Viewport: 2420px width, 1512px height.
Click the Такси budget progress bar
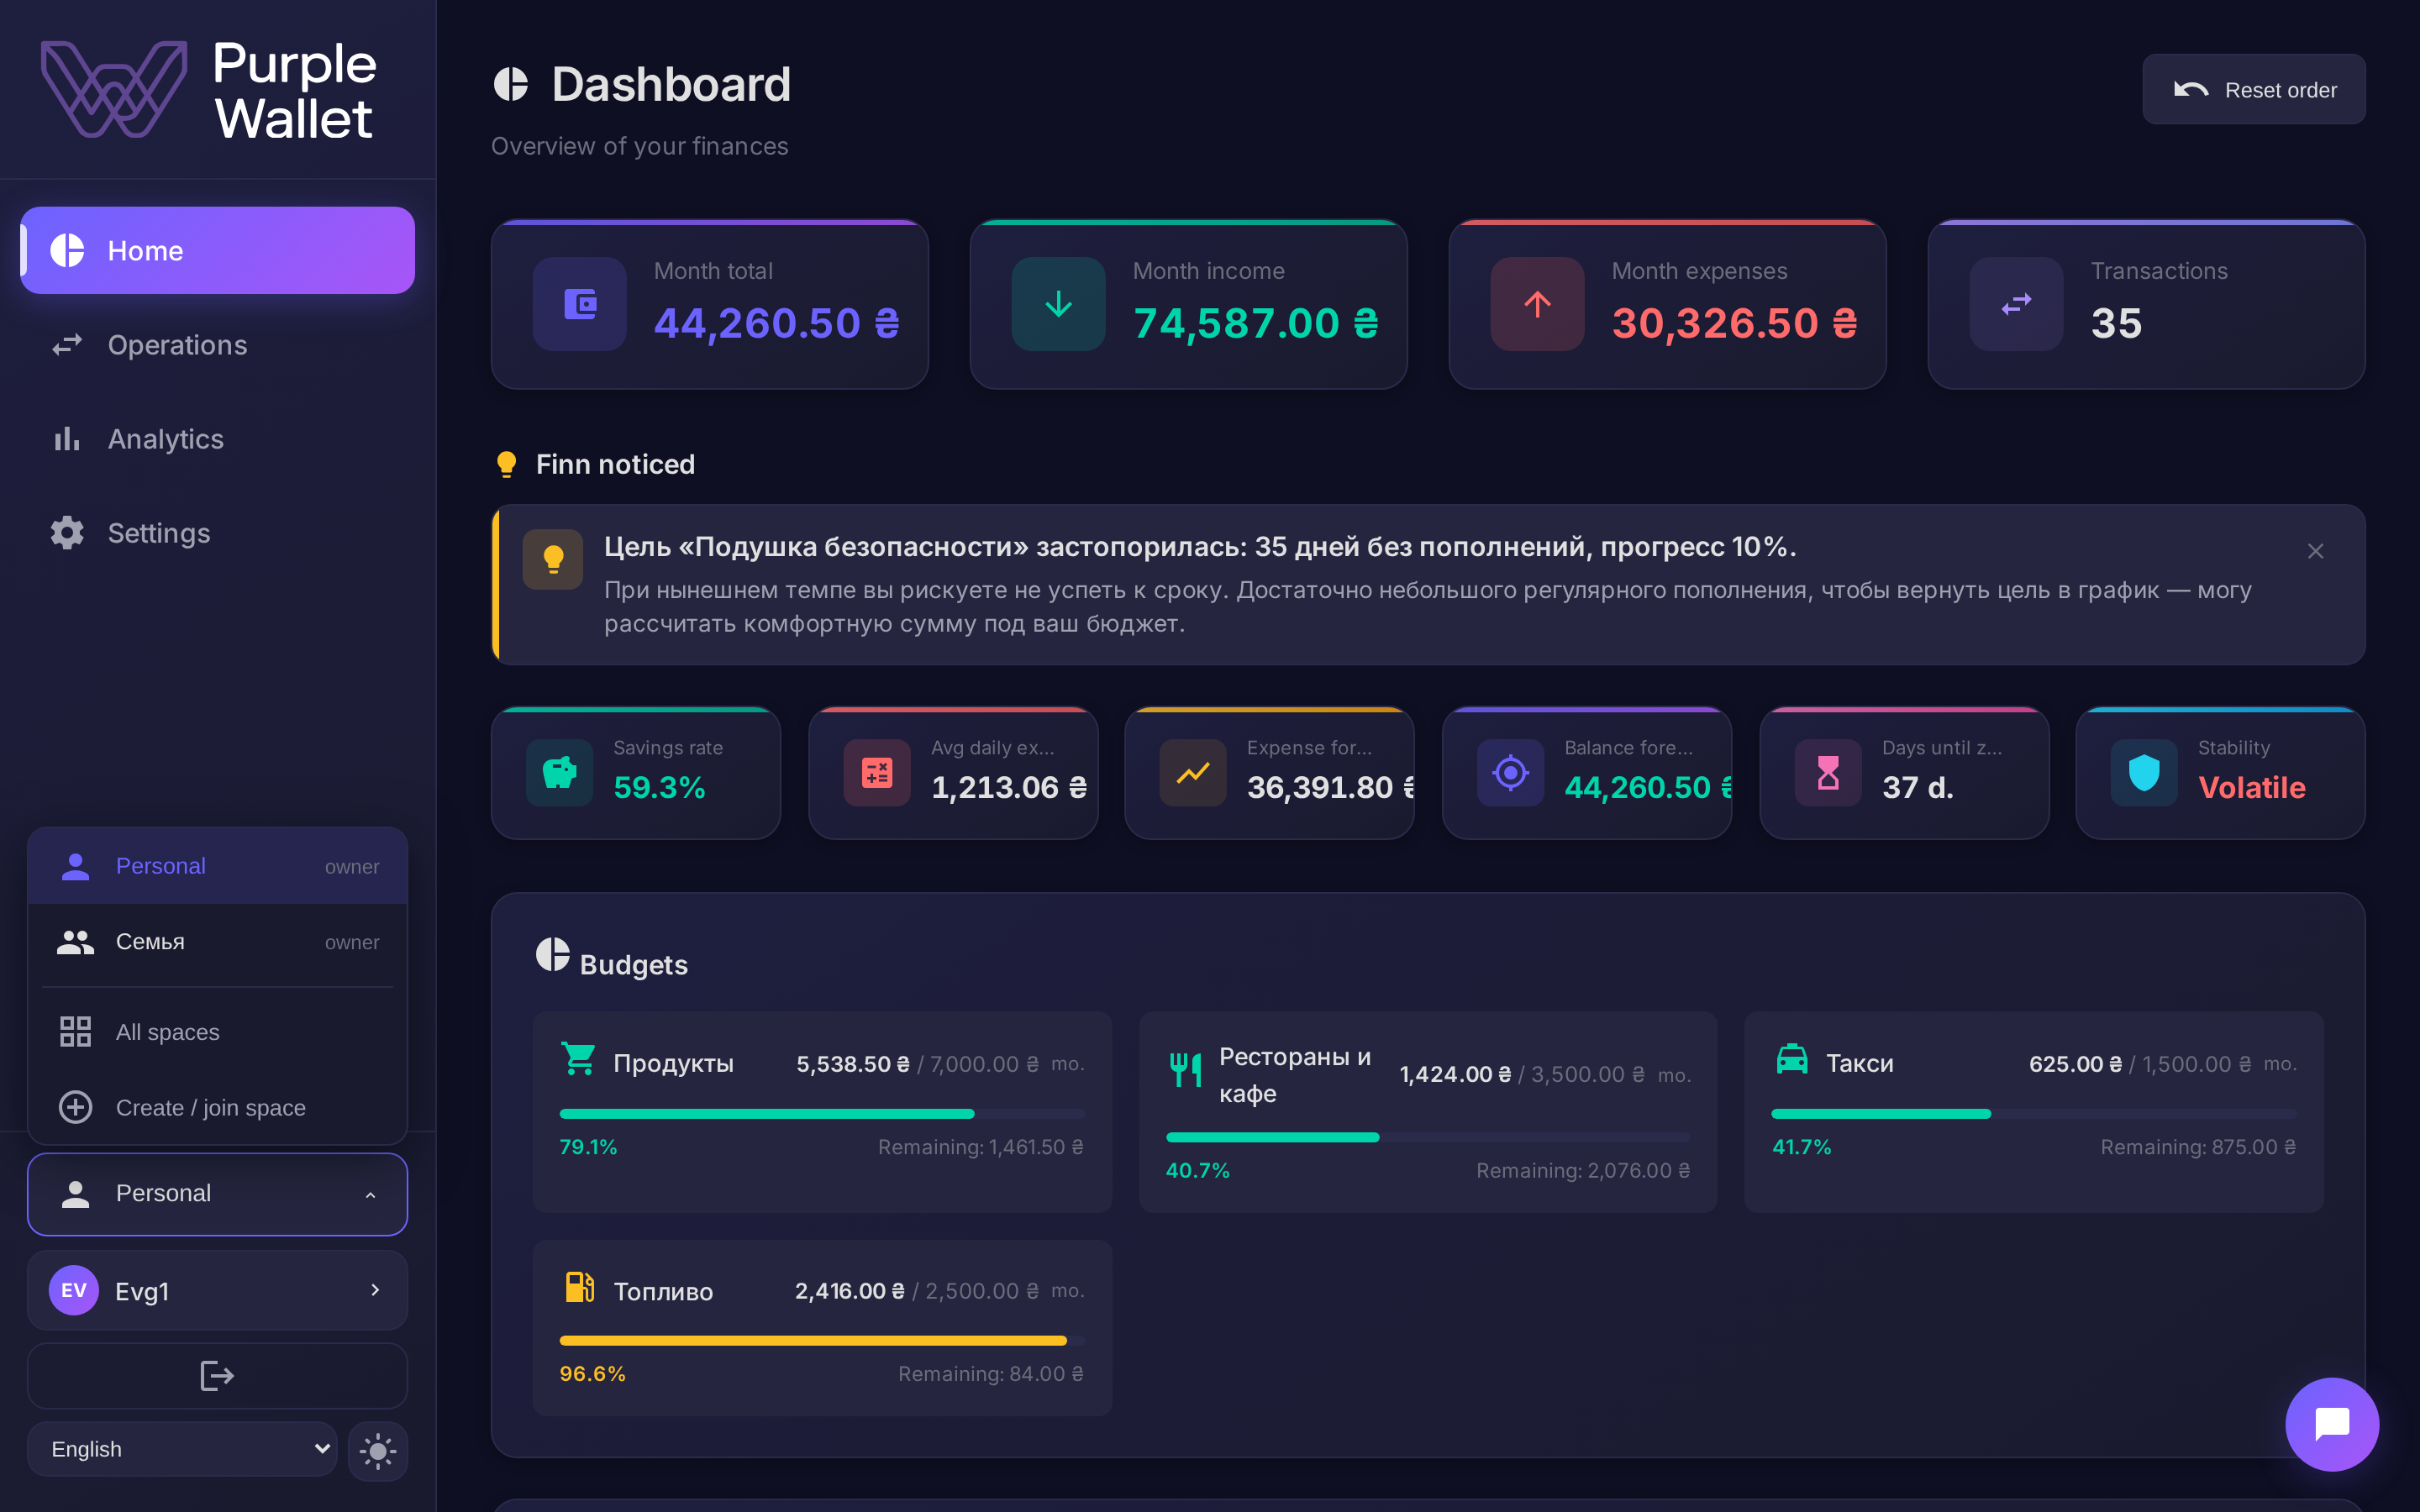click(2034, 1113)
